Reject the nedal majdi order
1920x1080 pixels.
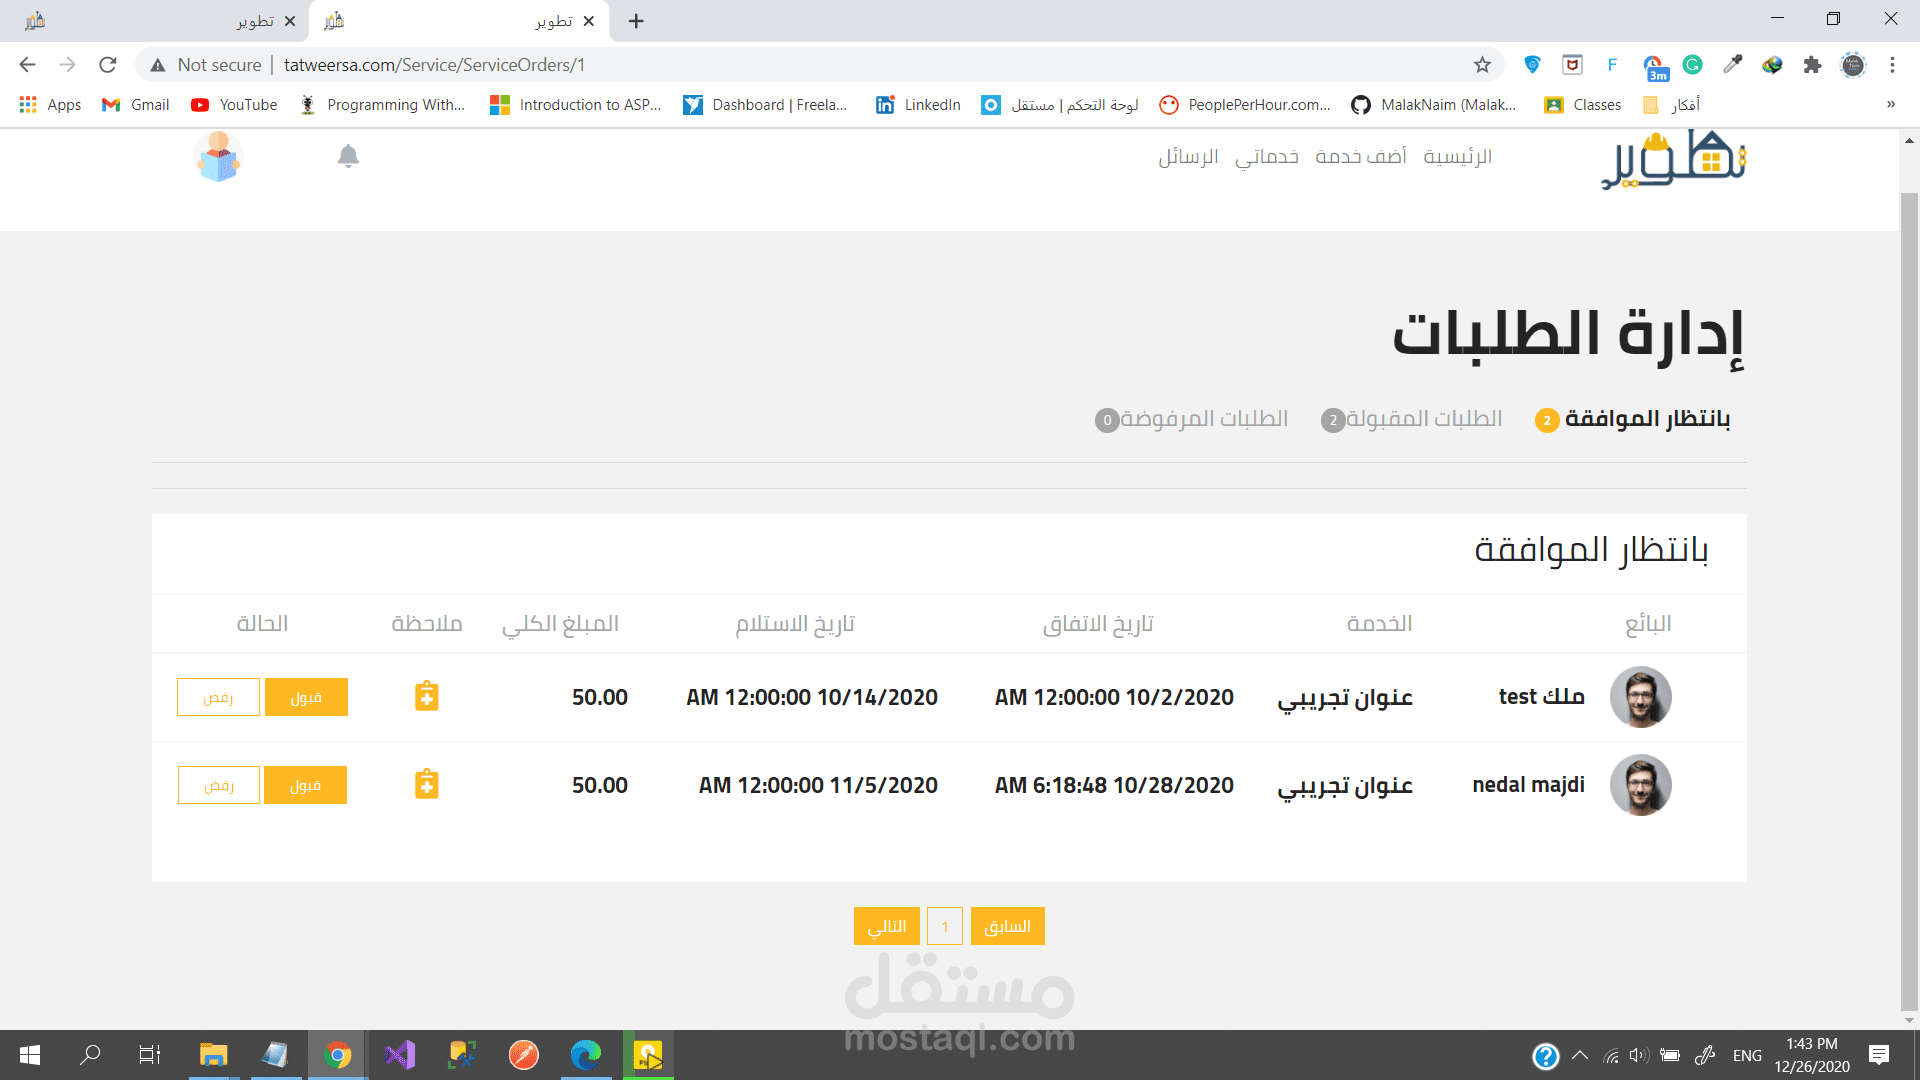218,785
